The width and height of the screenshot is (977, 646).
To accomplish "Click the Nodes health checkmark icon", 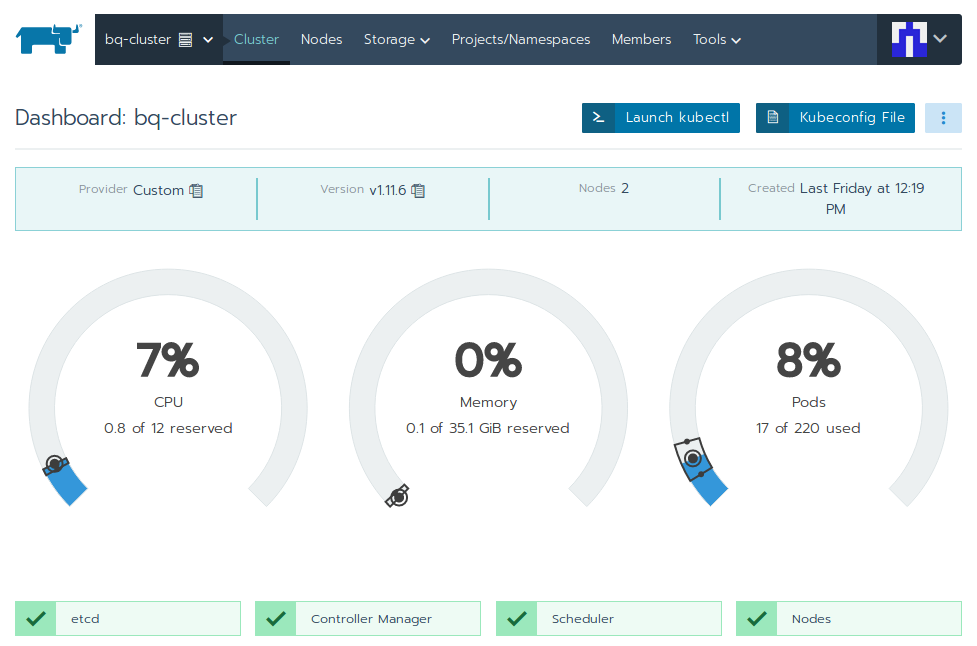I will (x=757, y=619).
